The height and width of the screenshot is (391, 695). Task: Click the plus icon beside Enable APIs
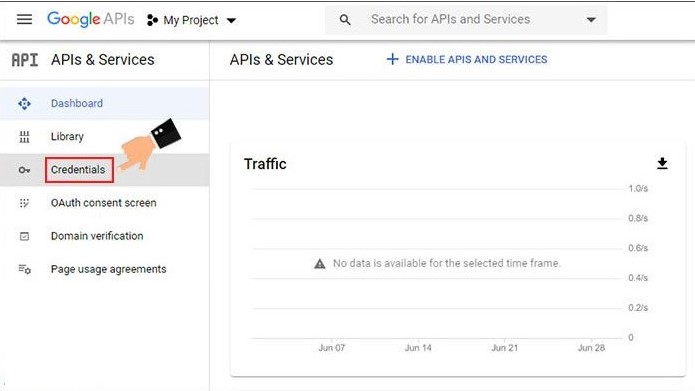click(392, 59)
